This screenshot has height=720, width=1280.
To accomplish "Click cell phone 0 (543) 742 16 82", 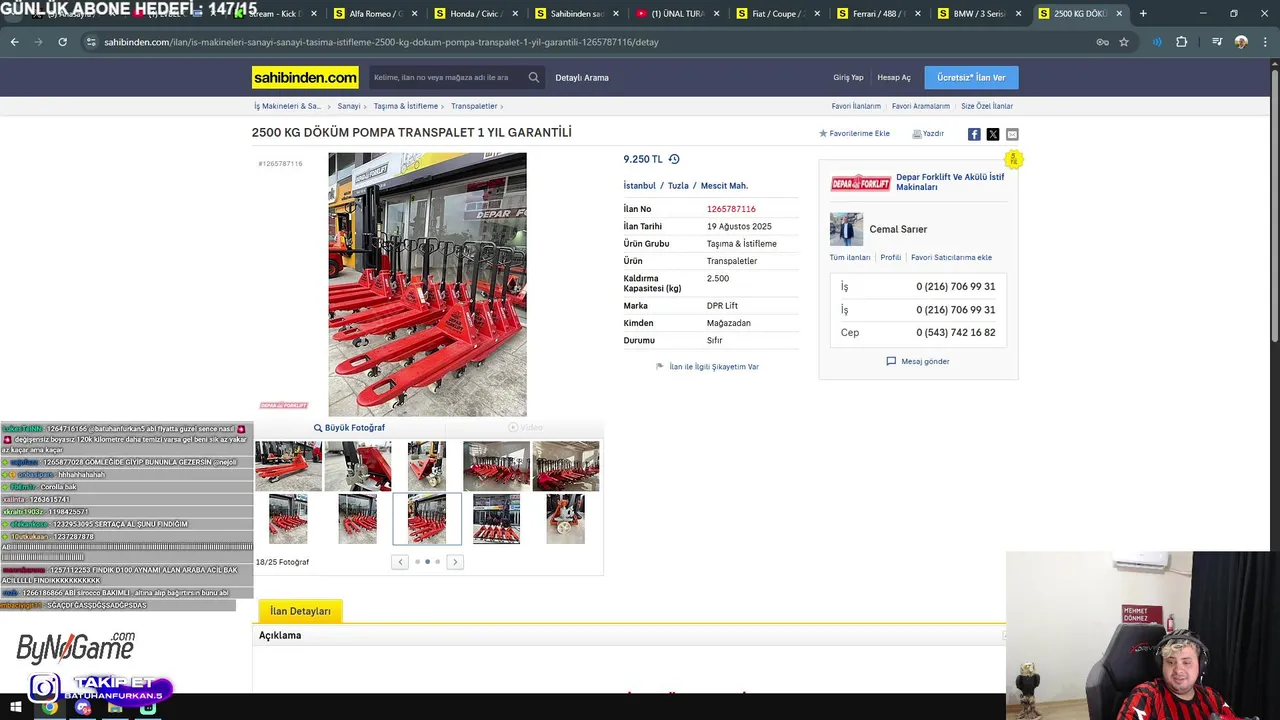I will click(x=955, y=332).
